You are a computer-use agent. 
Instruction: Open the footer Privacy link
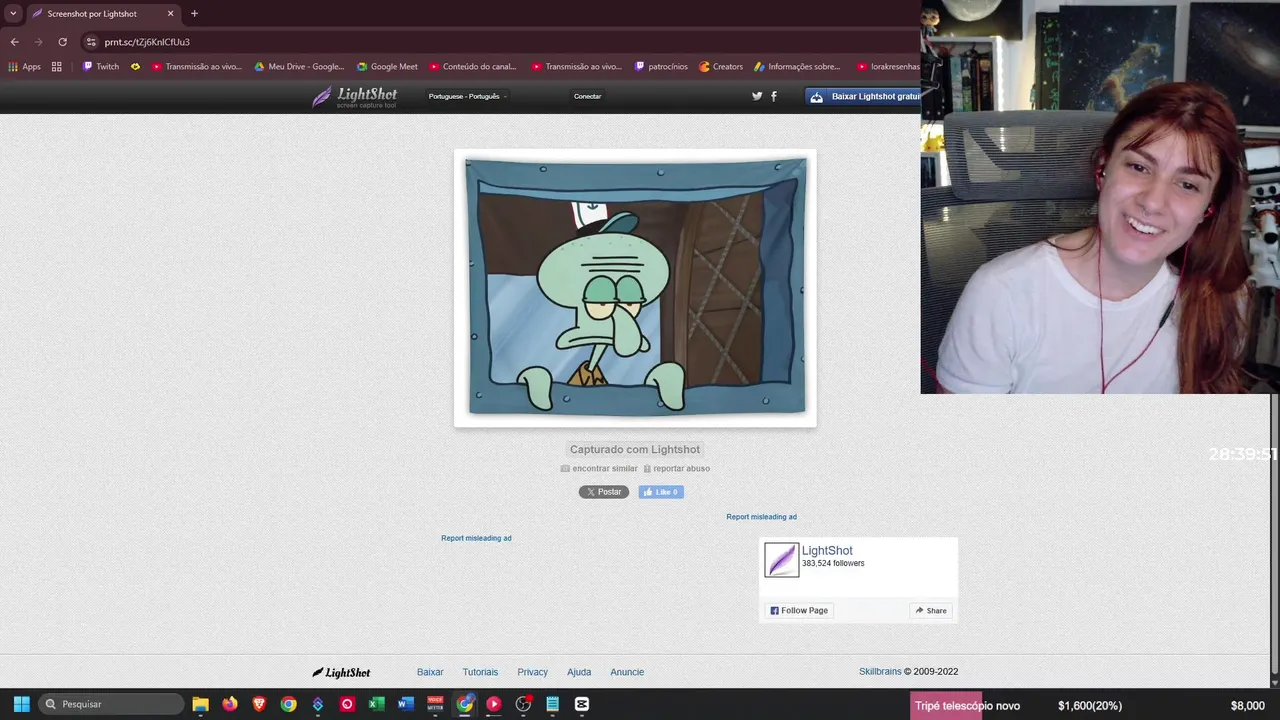click(x=532, y=672)
